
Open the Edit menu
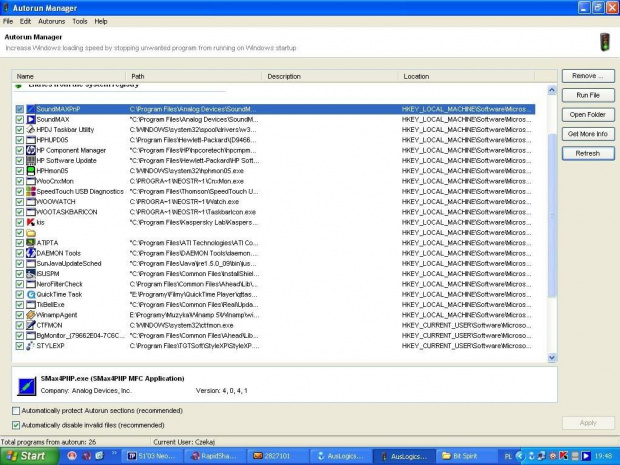tap(25, 21)
